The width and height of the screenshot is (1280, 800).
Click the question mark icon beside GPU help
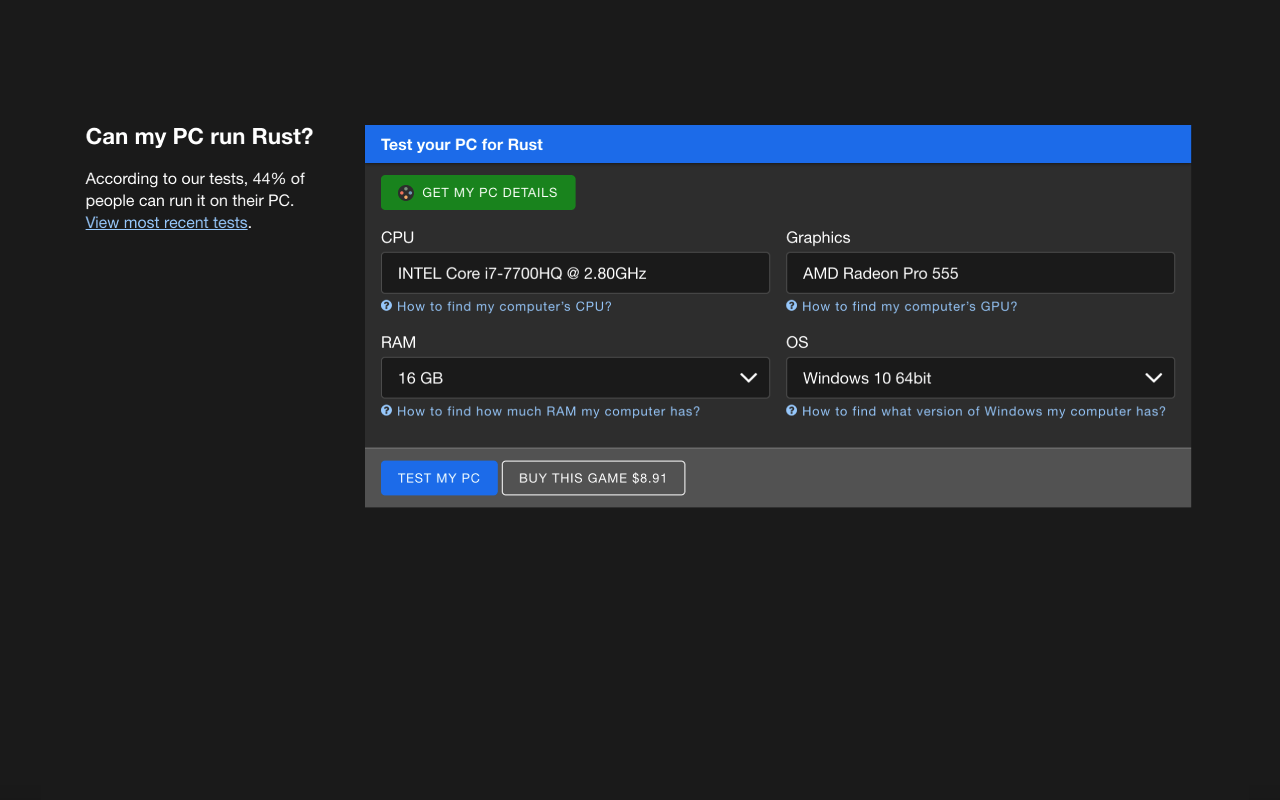(x=792, y=306)
